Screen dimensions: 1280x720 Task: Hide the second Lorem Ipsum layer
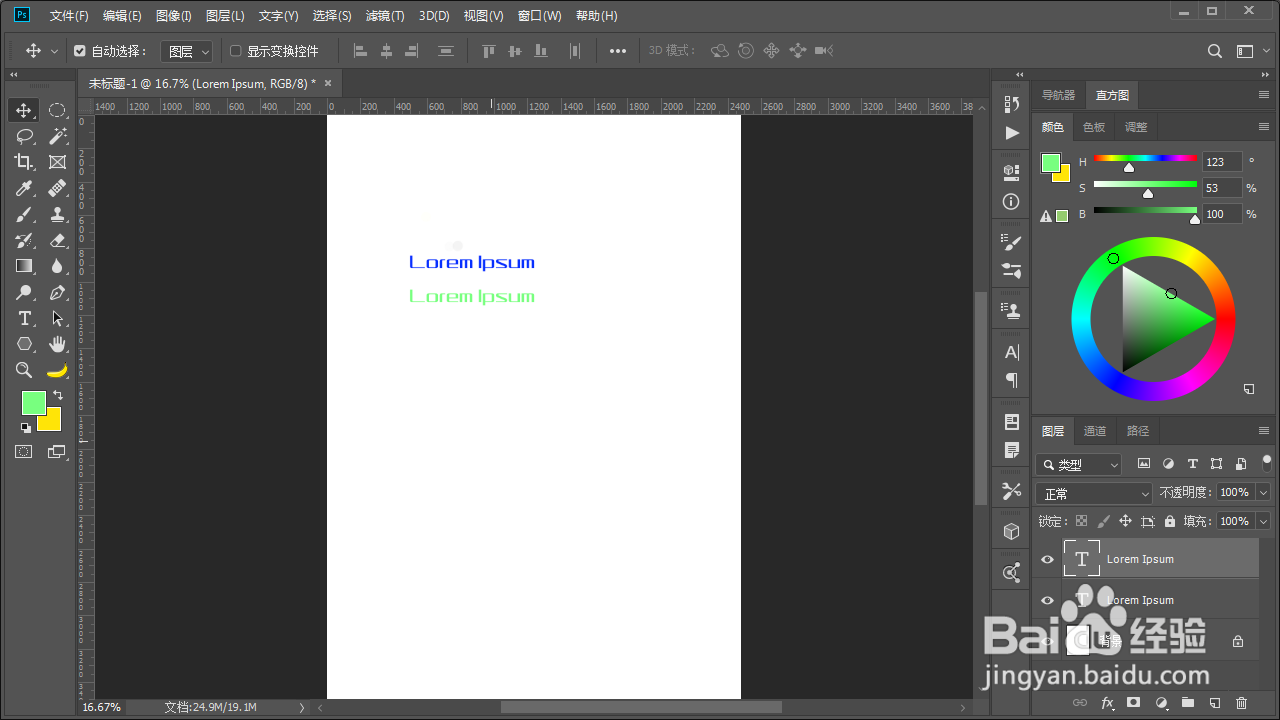click(1047, 600)
